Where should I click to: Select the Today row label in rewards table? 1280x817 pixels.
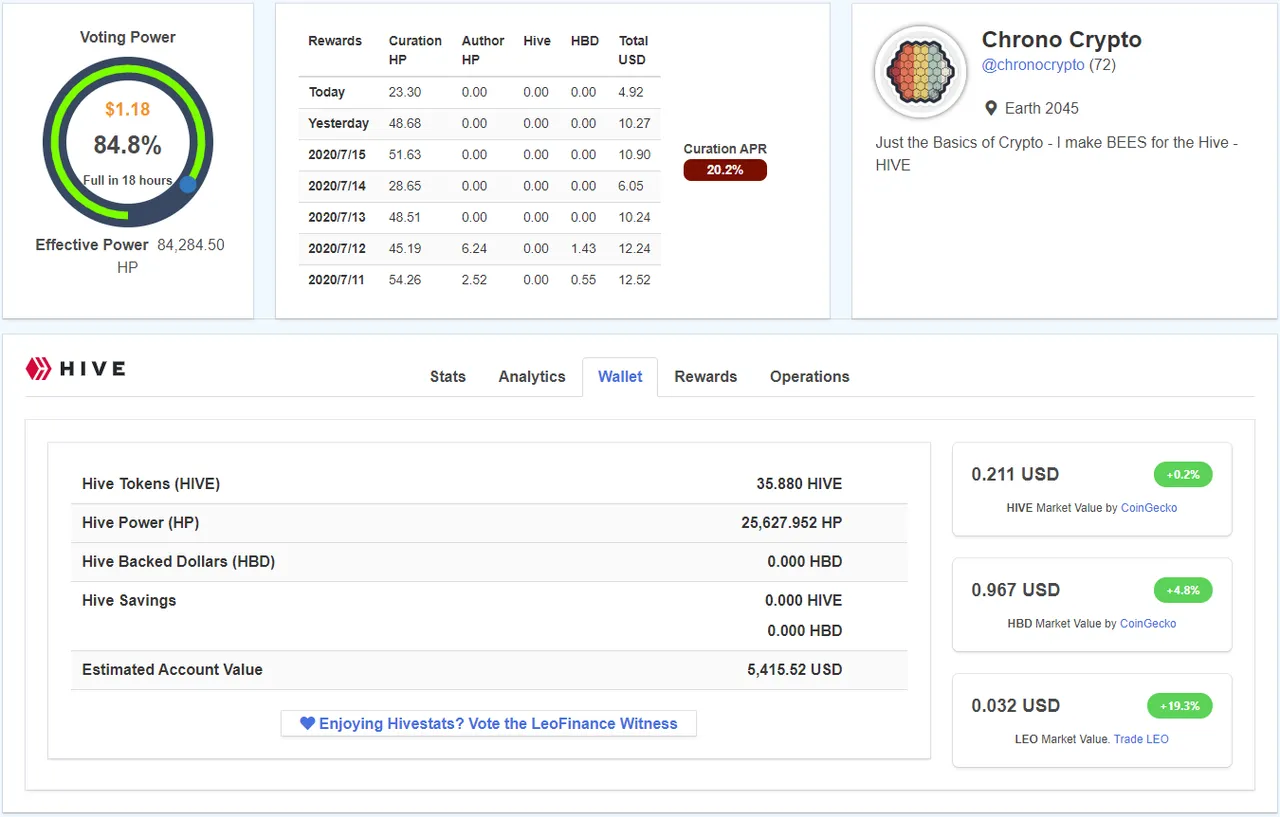(327, 92)
